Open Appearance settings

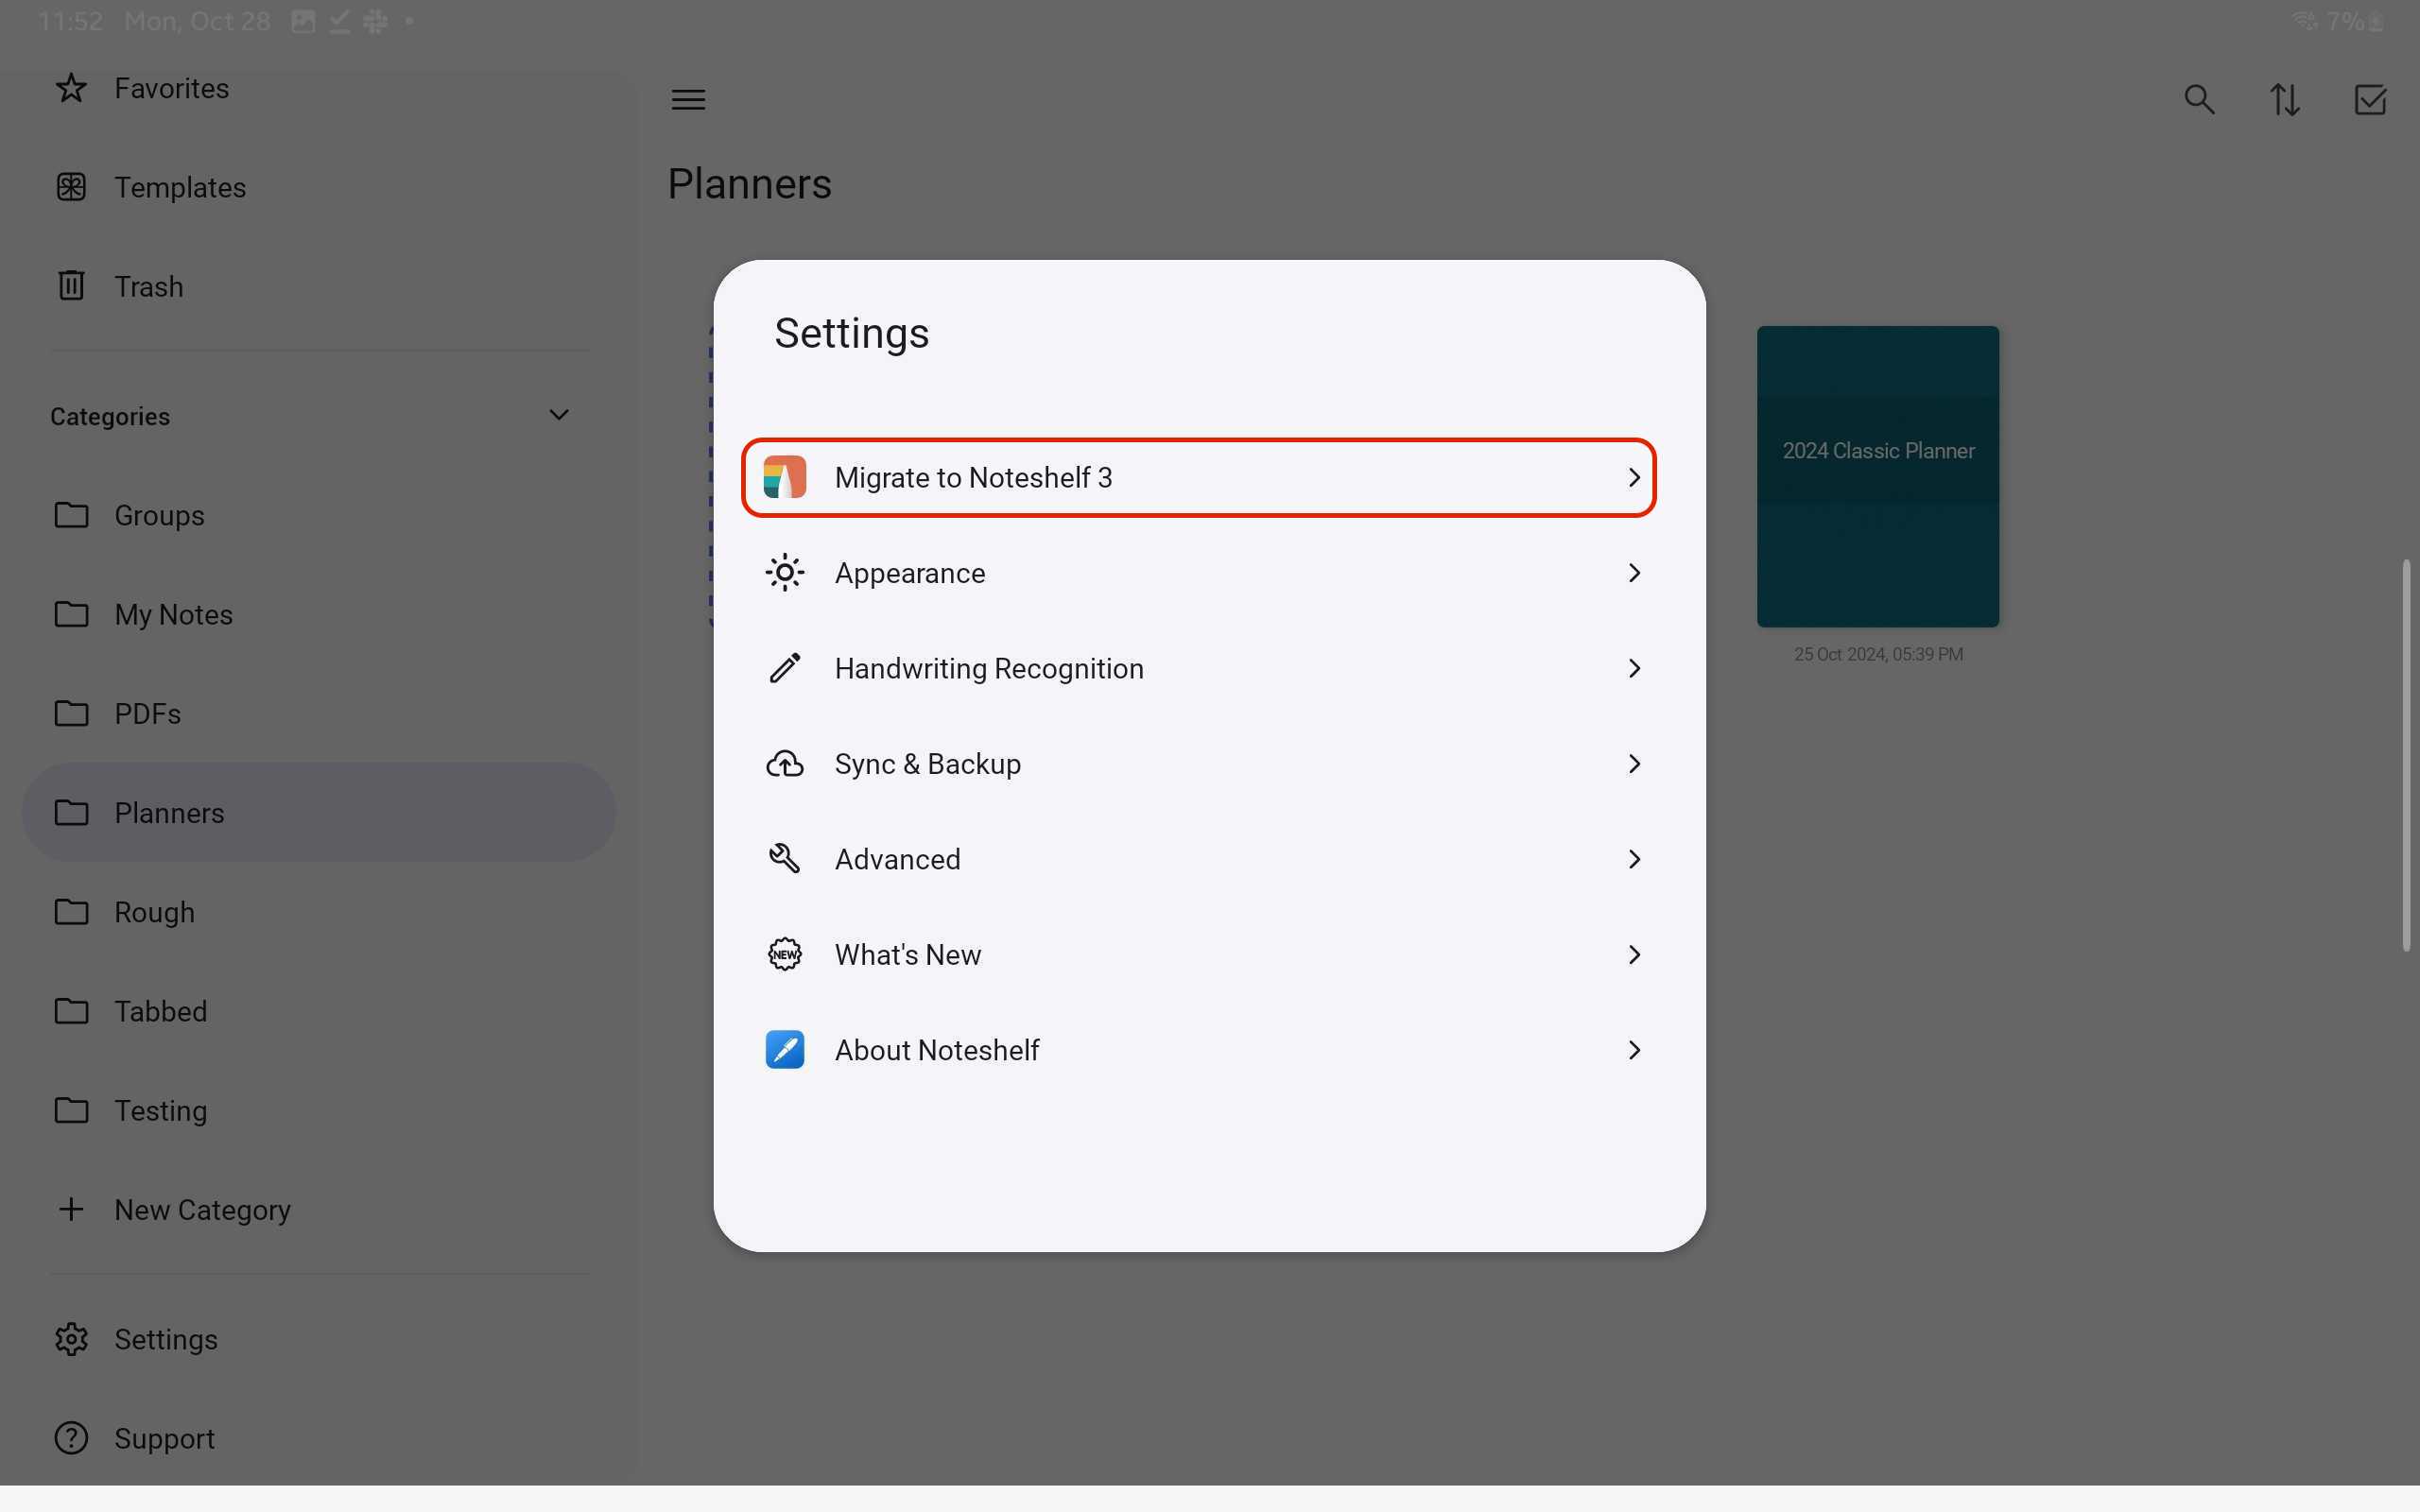(1198, 573)
